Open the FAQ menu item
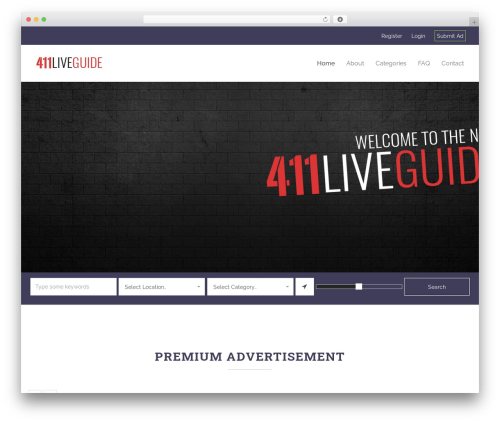Image resolution: width=500 pixels, height=423 pixels. click(424, 63)
